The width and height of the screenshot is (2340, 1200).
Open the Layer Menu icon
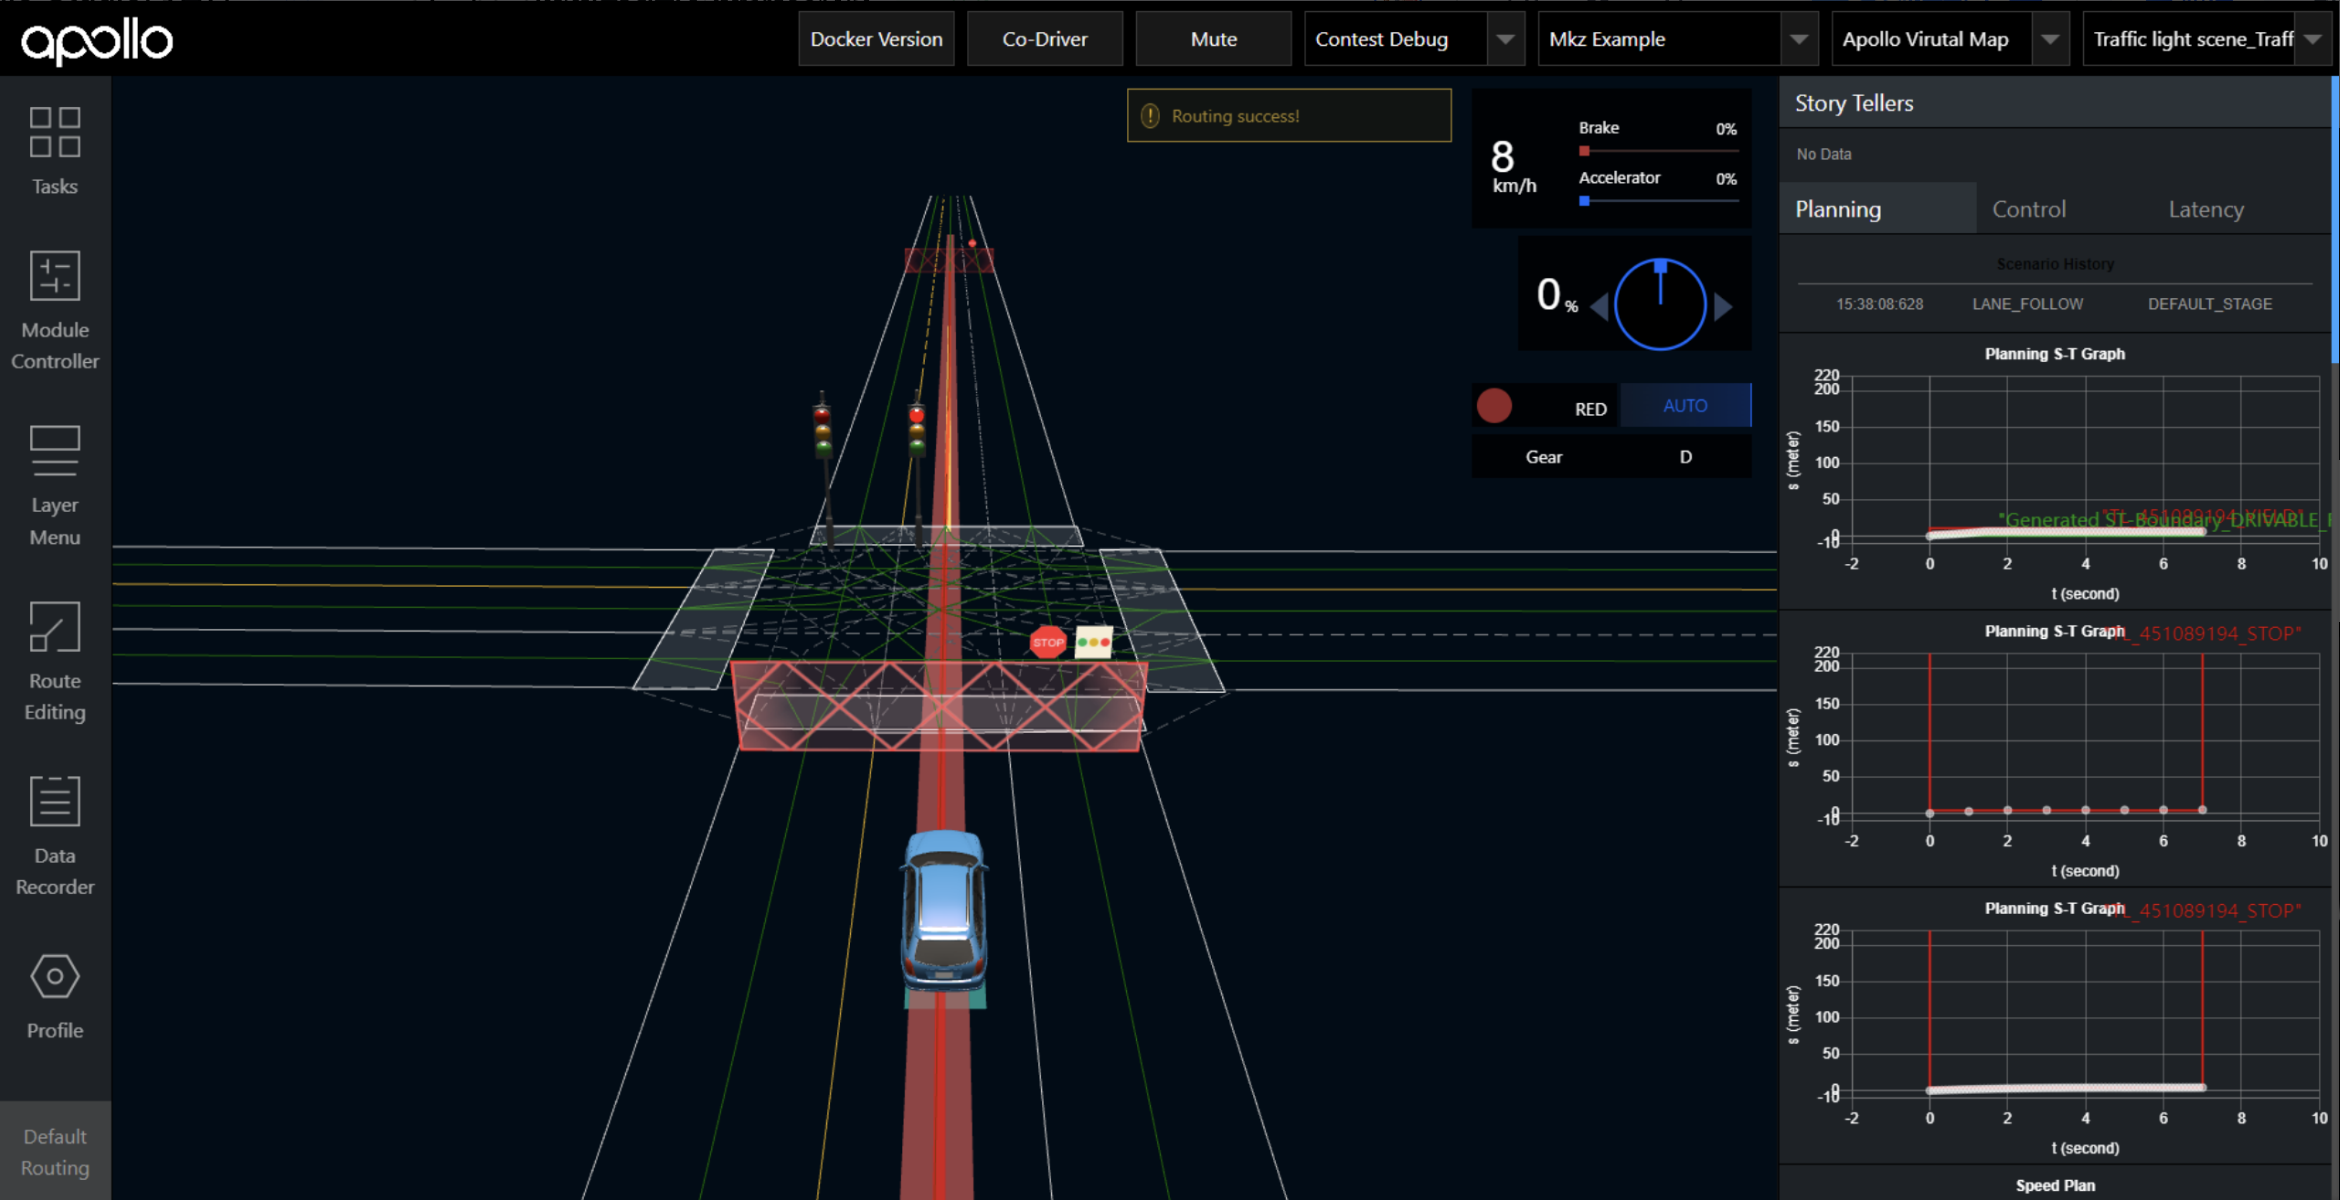pos(54,451)
